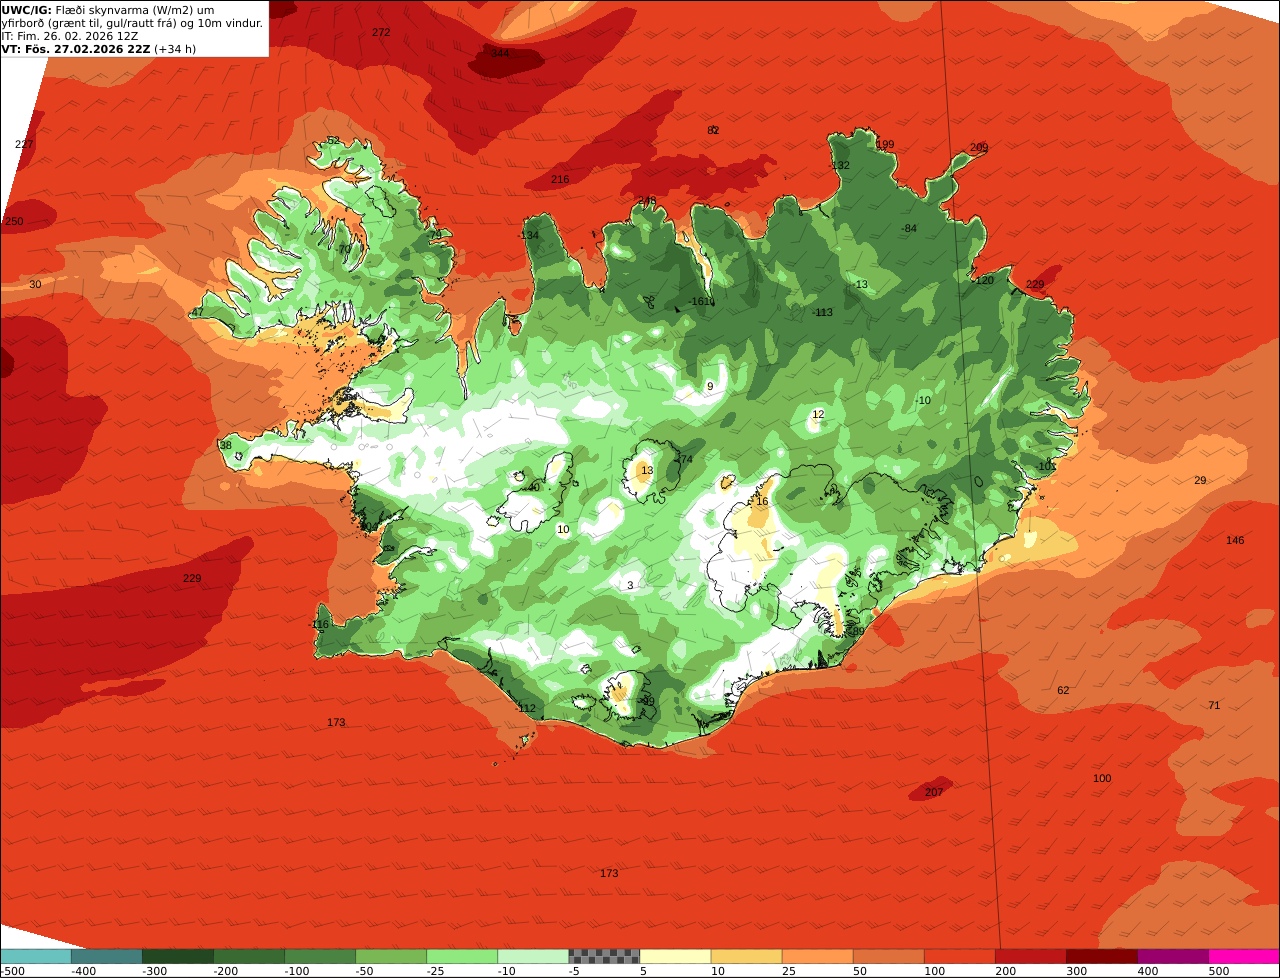
Task: Select the red swatch between 200 and 300
Action: point(1031,956)
